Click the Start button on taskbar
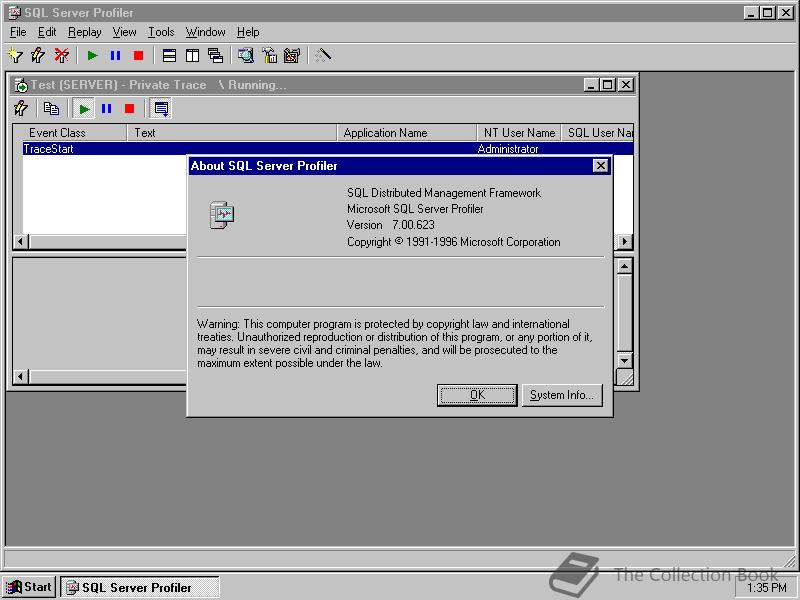Image resolution: width=800 pixels, height=600 pixels. click(29, 587)
